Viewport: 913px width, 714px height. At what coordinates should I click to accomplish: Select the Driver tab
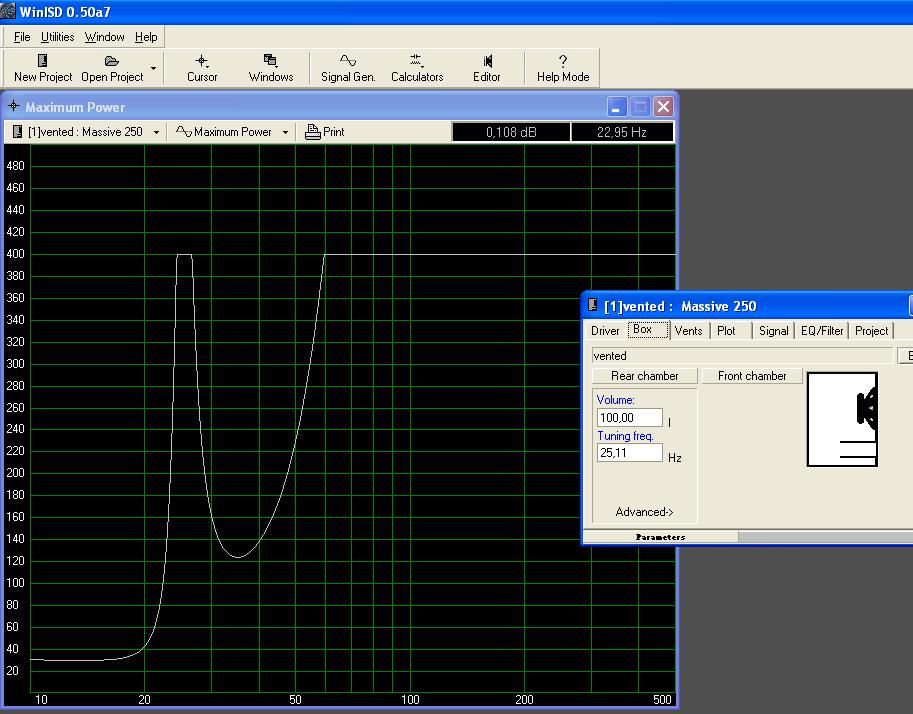605,331
